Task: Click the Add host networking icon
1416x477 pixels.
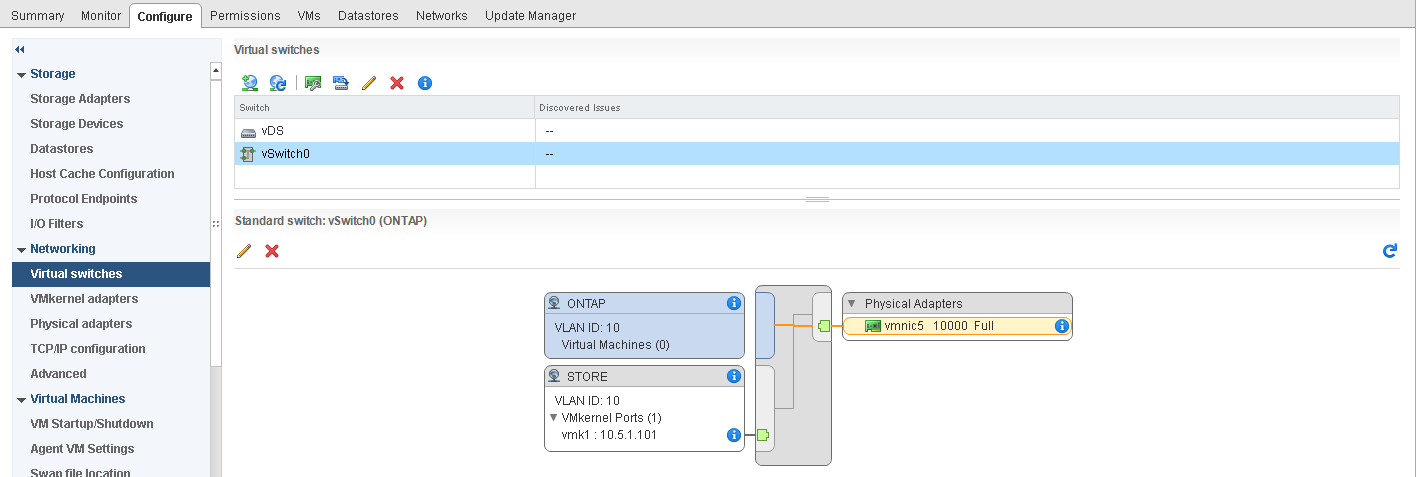Action: [250, 83]
